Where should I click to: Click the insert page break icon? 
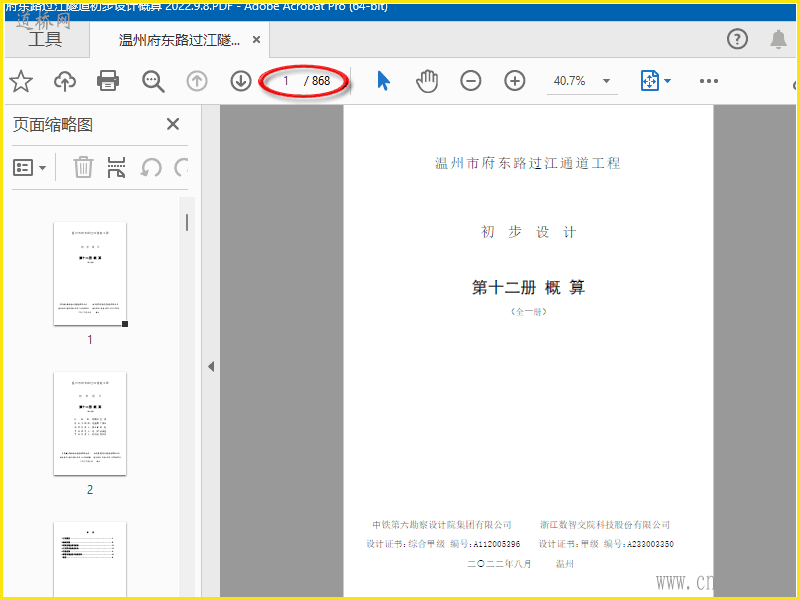[x=116, y=167]
